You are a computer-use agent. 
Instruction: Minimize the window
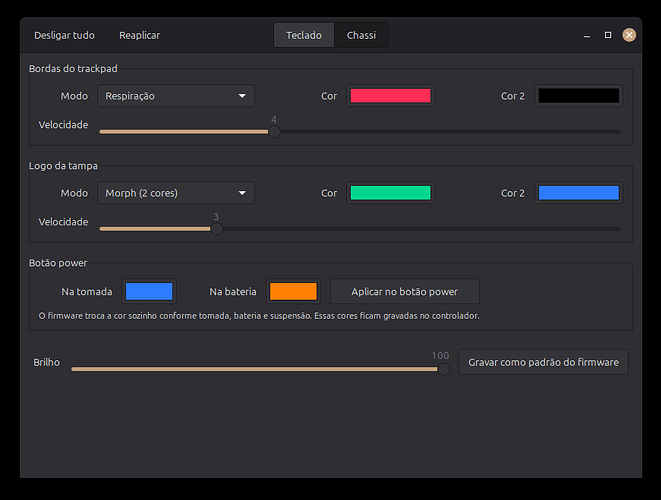(586, 35)
